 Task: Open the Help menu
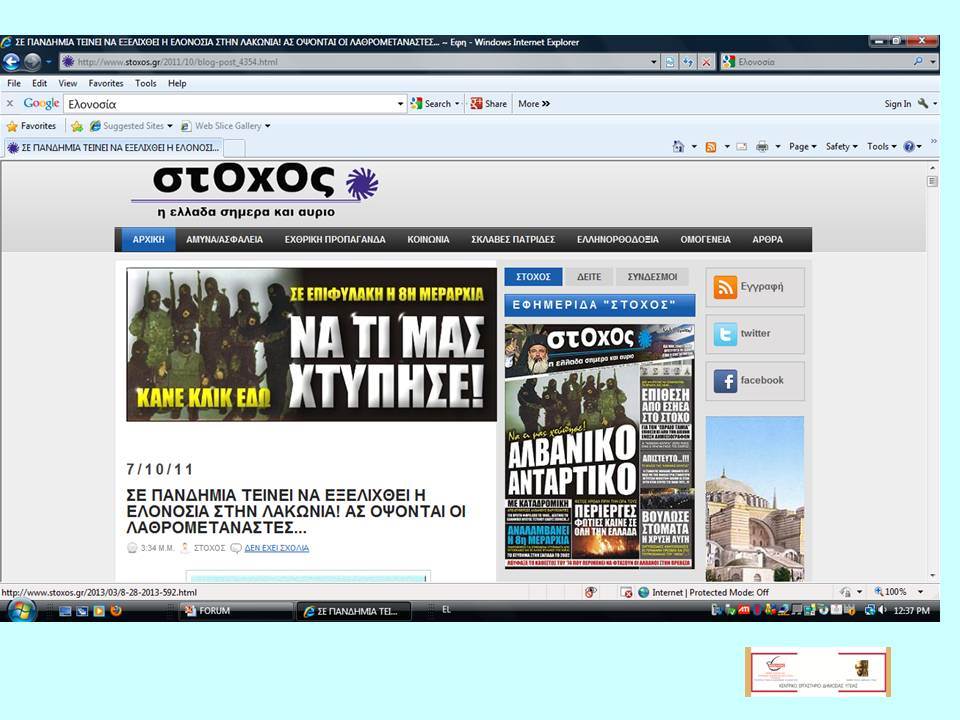[177, 83]
